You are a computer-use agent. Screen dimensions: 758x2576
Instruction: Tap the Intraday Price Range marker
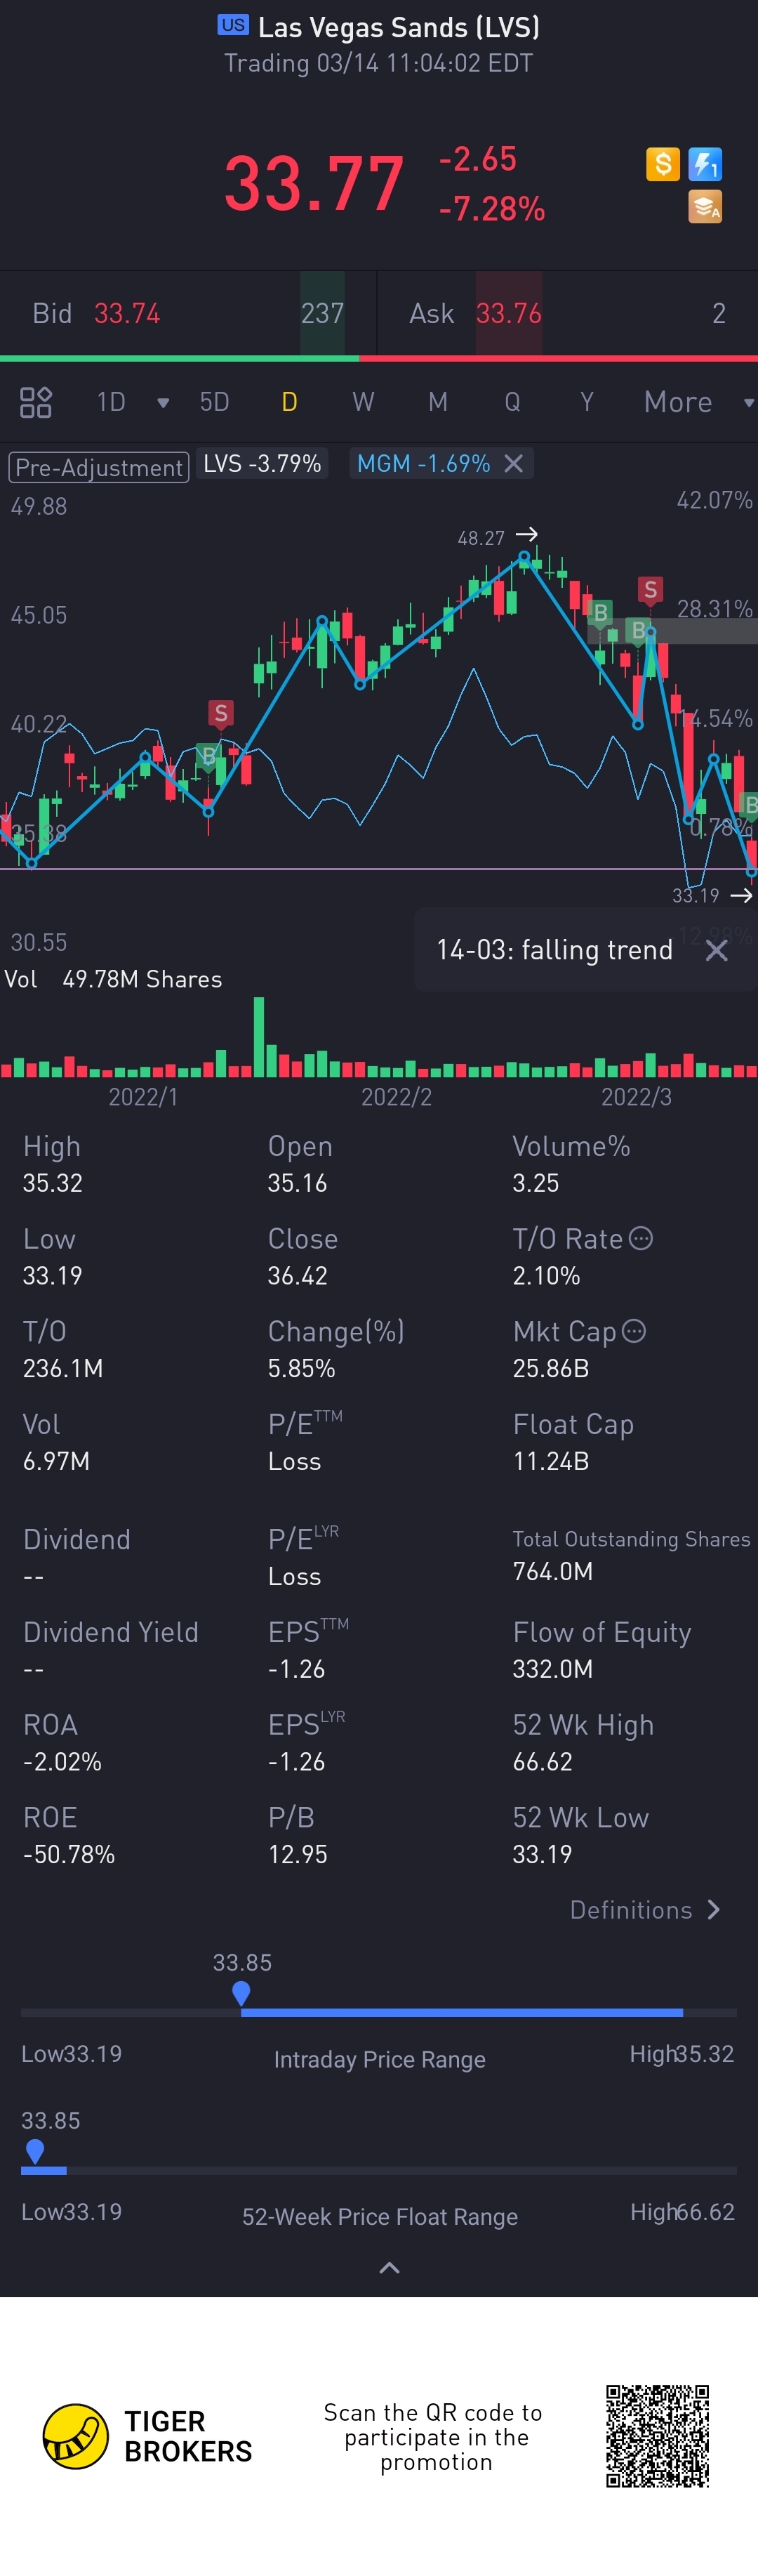click(241, 1992)
